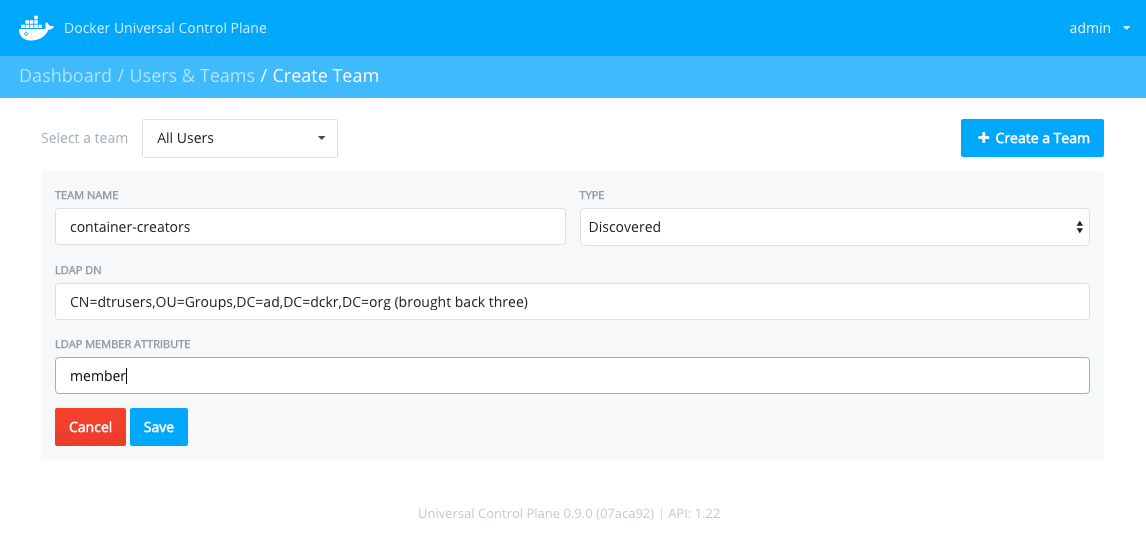This screenshot has width=1146, height=546.
Task: Click the caret arrow in All Users dropdown
Action: click(322, 138)
